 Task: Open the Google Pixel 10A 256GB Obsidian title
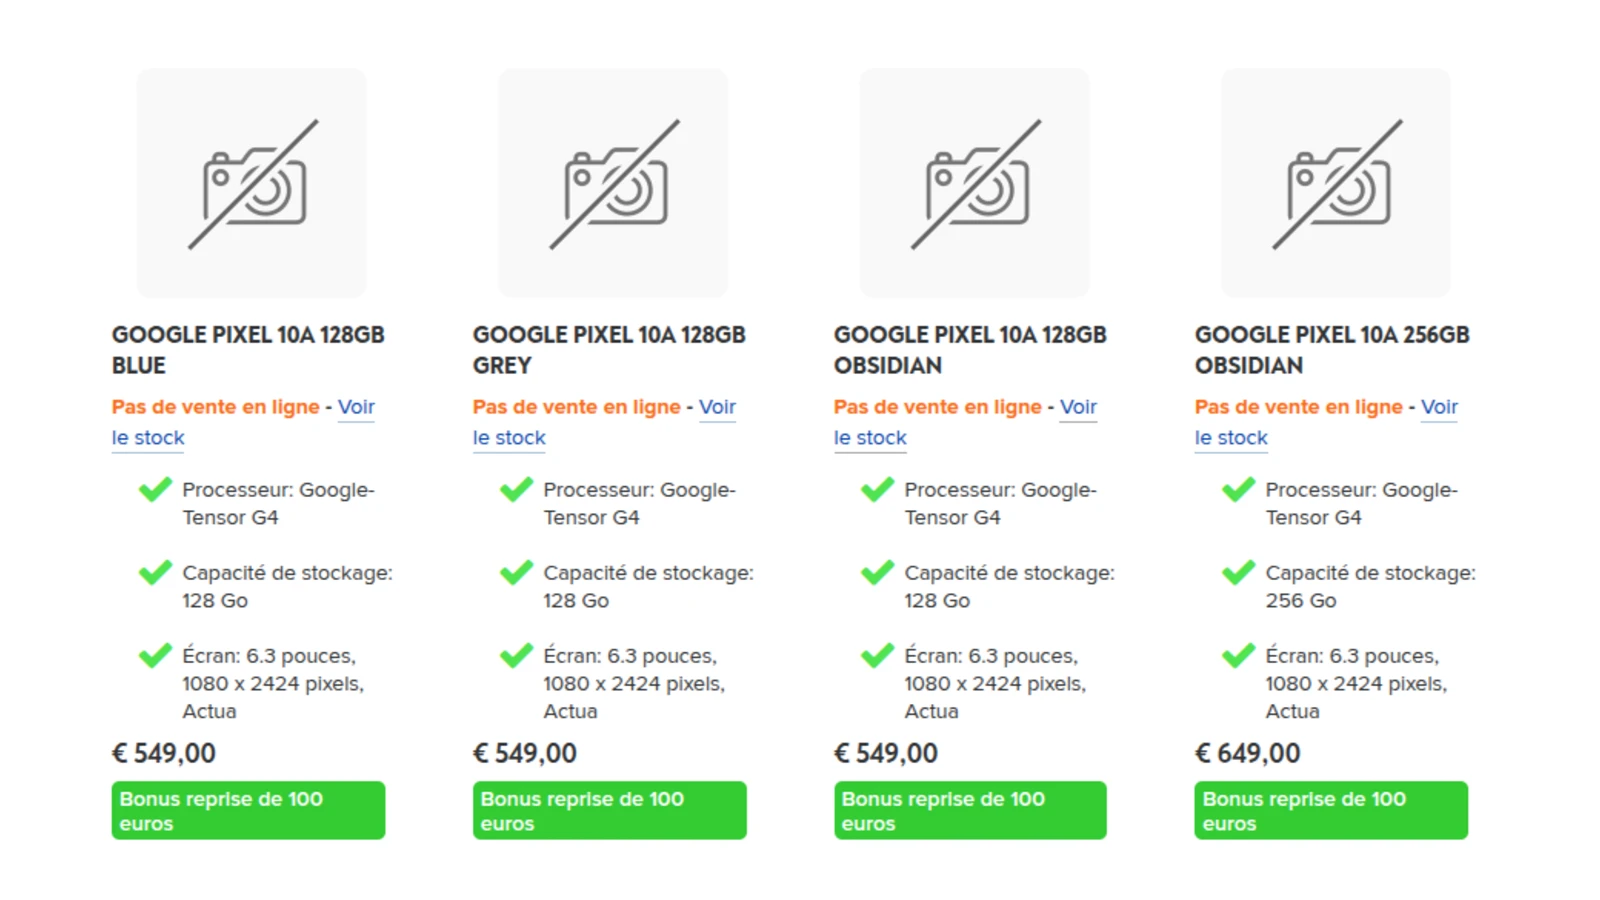coord(1331,350)
